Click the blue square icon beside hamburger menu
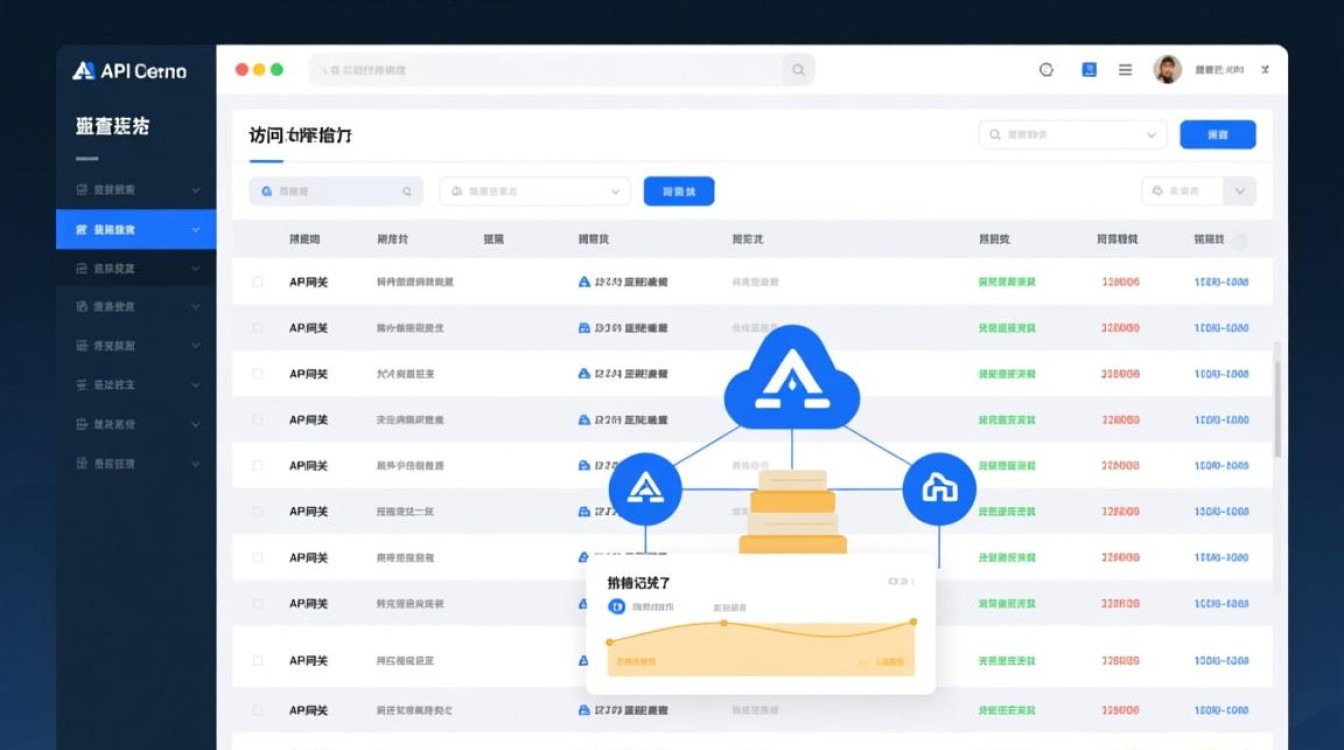 [1090, 70]
